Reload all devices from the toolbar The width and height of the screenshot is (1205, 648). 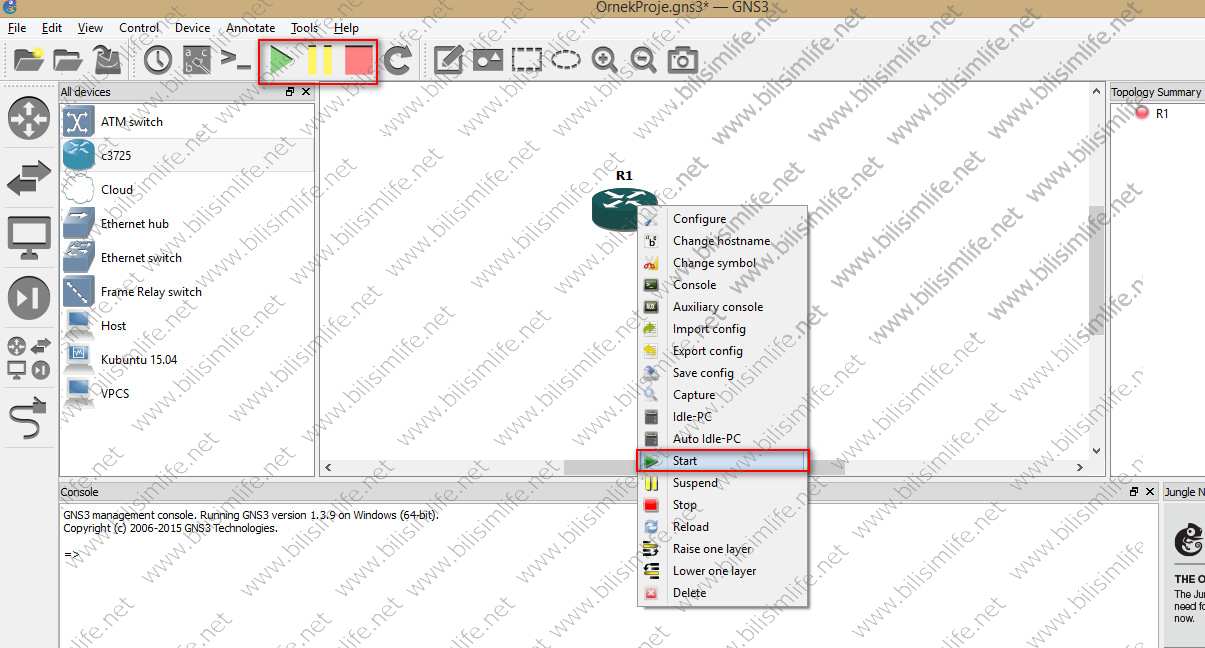(398, 60)
